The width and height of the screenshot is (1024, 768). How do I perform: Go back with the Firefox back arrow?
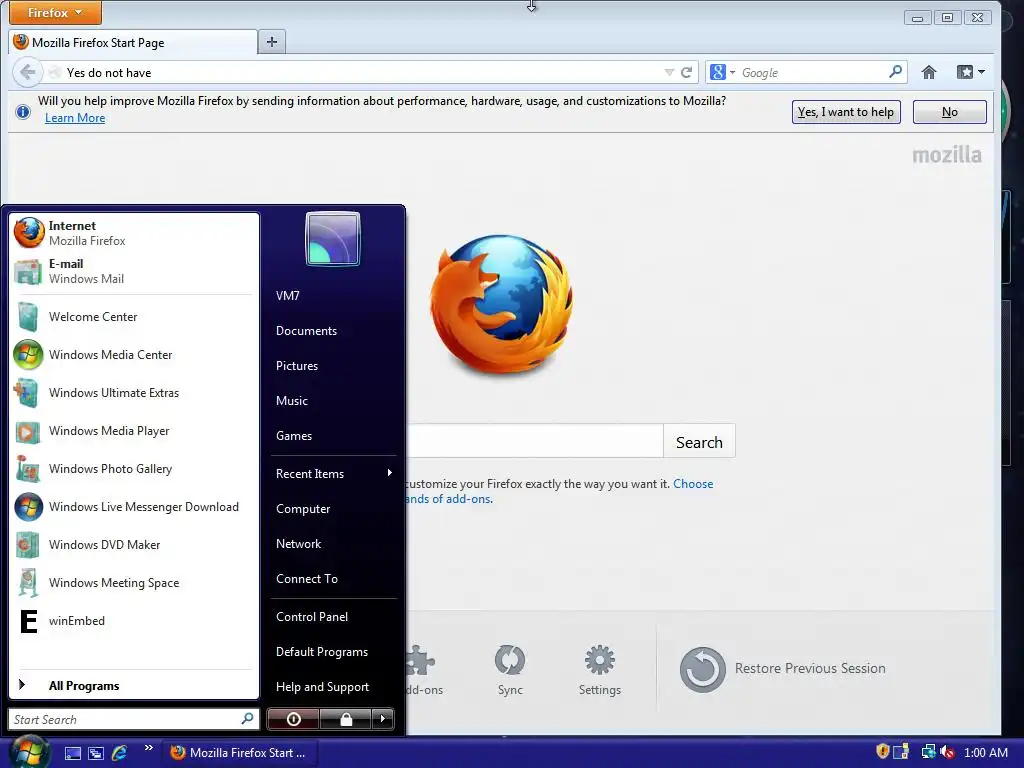(27, 72)
